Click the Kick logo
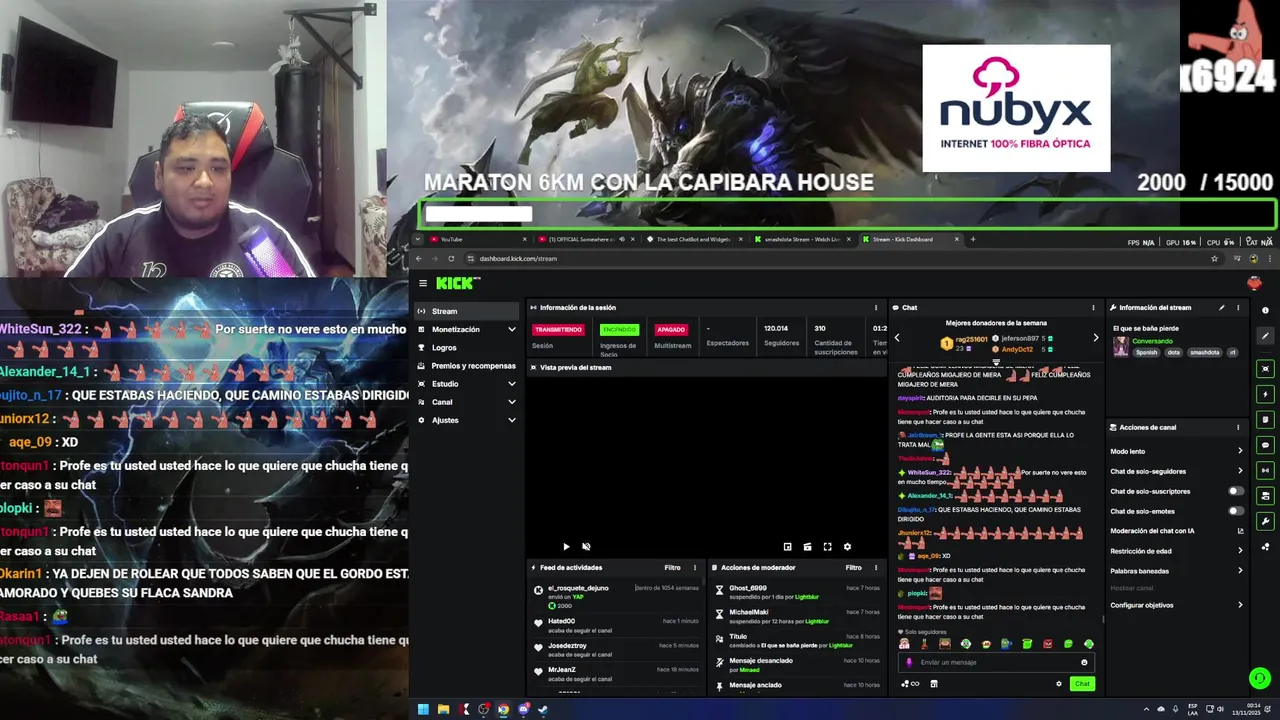Image resolution: width=1280 pixels, height=720 pixels. coord(458,283)
